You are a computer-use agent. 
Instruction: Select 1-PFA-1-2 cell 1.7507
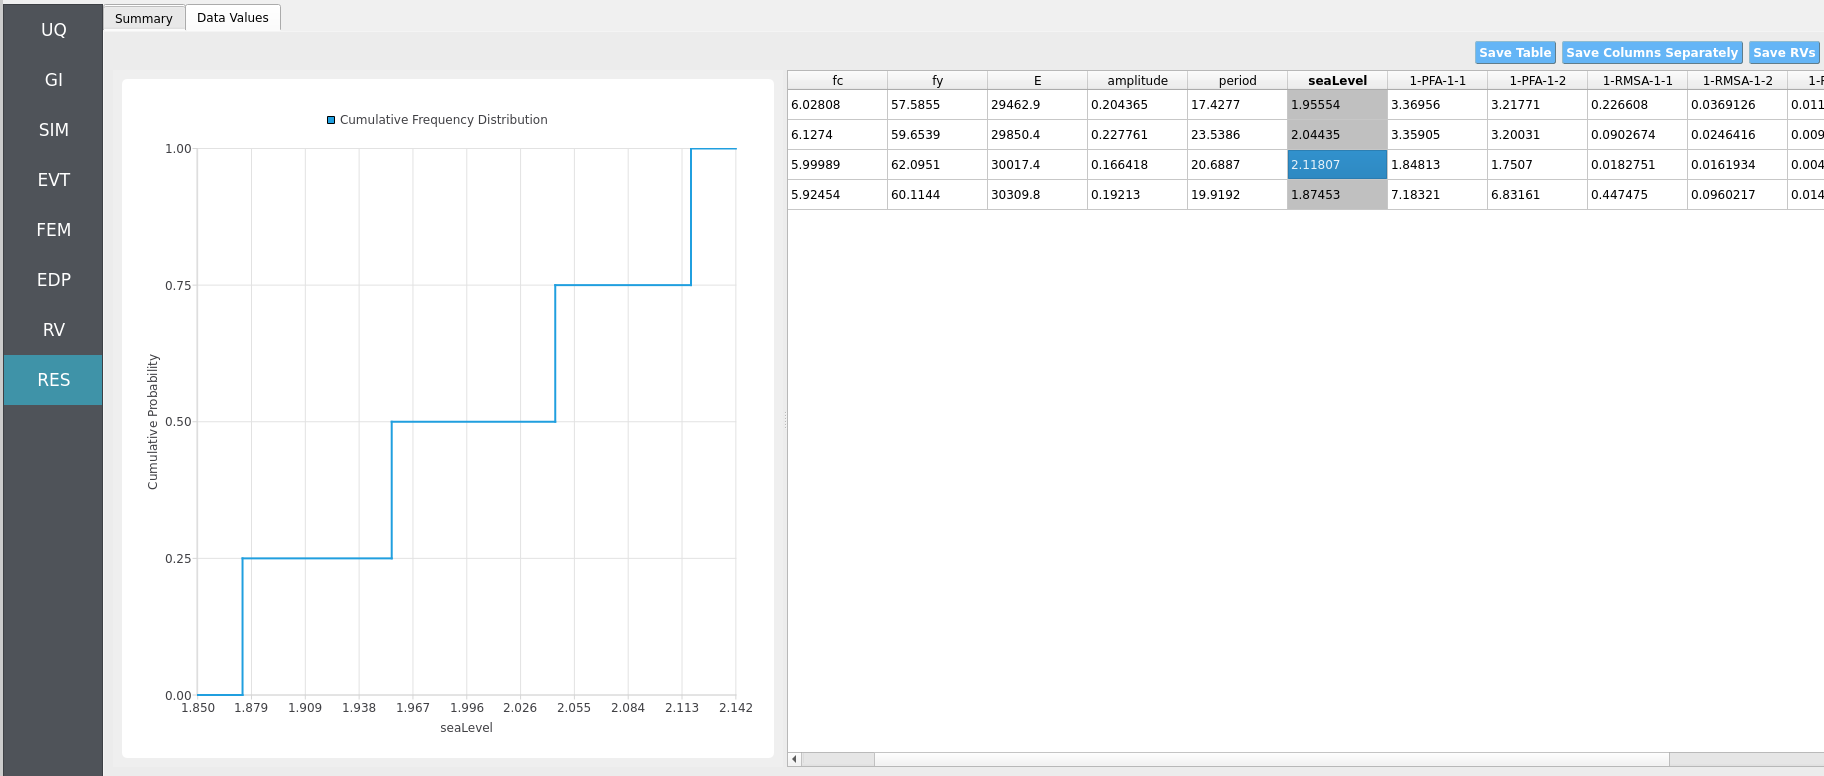click(1537, 165)
